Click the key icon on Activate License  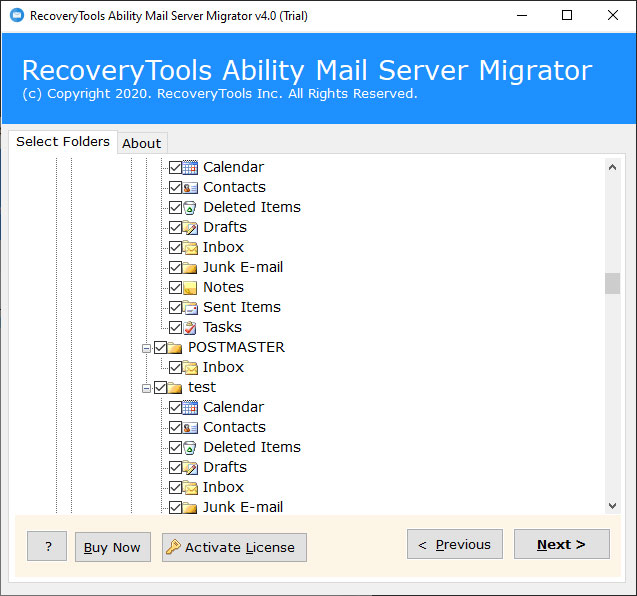(x=173, y=547)
